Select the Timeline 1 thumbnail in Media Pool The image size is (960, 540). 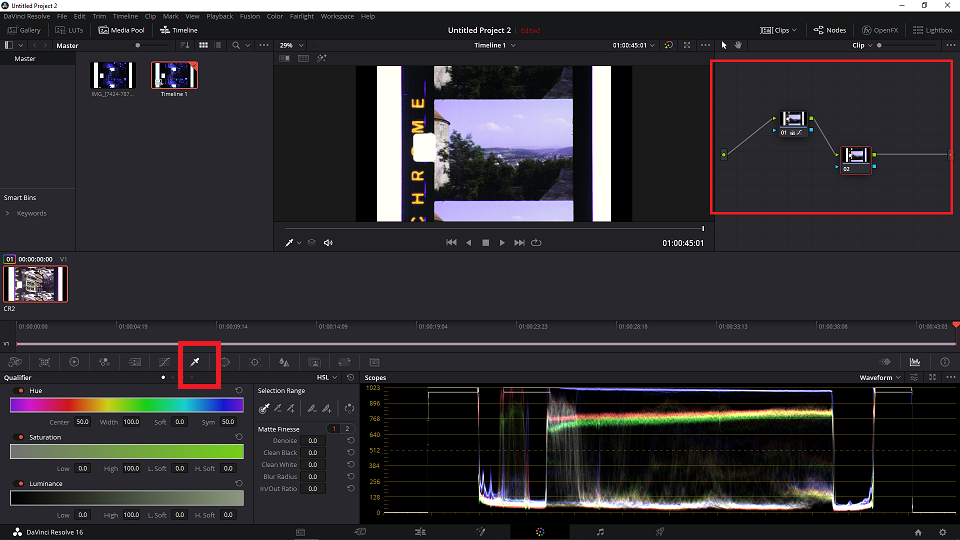pos(174,75)
